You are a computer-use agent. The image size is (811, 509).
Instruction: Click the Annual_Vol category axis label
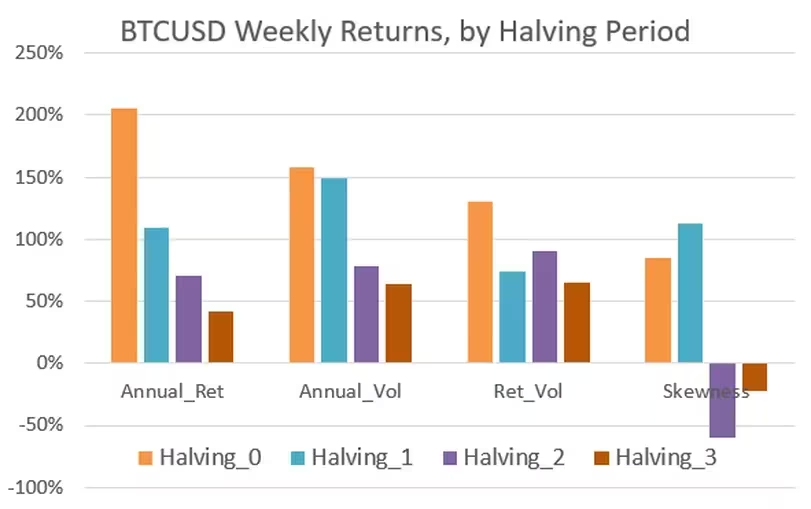(349, 391)
